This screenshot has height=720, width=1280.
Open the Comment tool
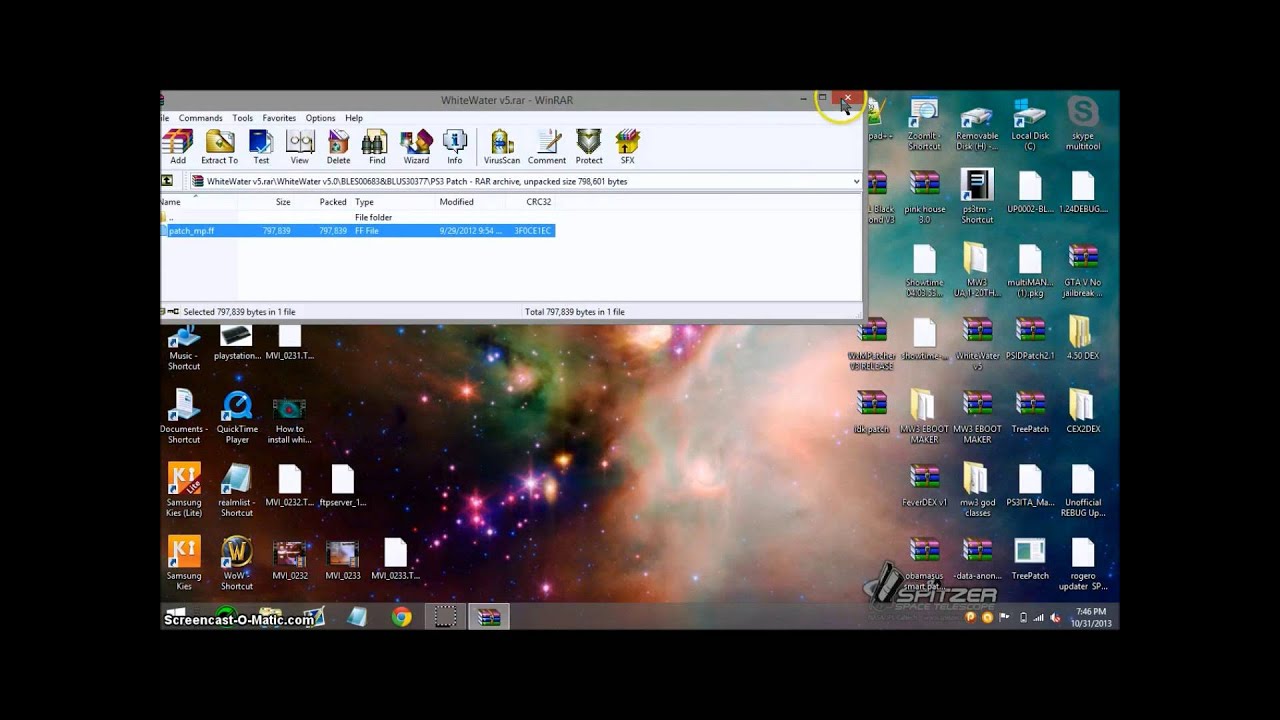(x=547, y=147)
